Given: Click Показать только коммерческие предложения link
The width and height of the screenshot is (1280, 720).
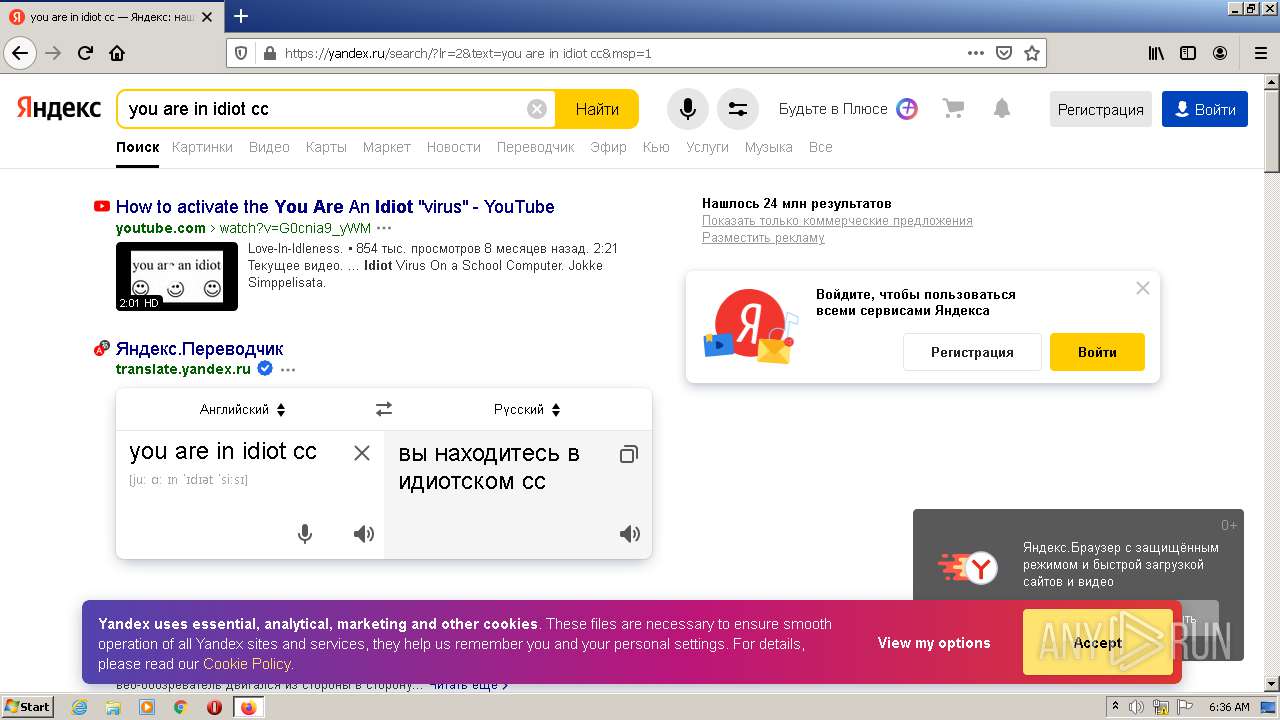Looking at the screenshot, I should pyautogui.click(x=837, y=221).
